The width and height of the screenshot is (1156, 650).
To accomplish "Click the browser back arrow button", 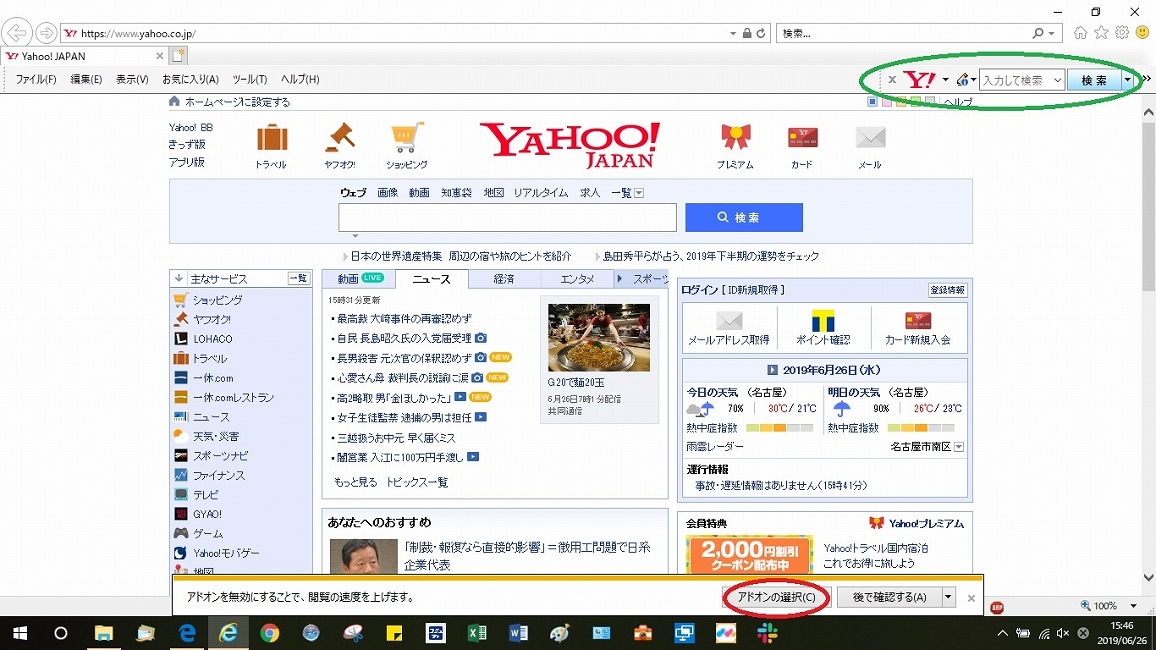I will pos(16,33).
